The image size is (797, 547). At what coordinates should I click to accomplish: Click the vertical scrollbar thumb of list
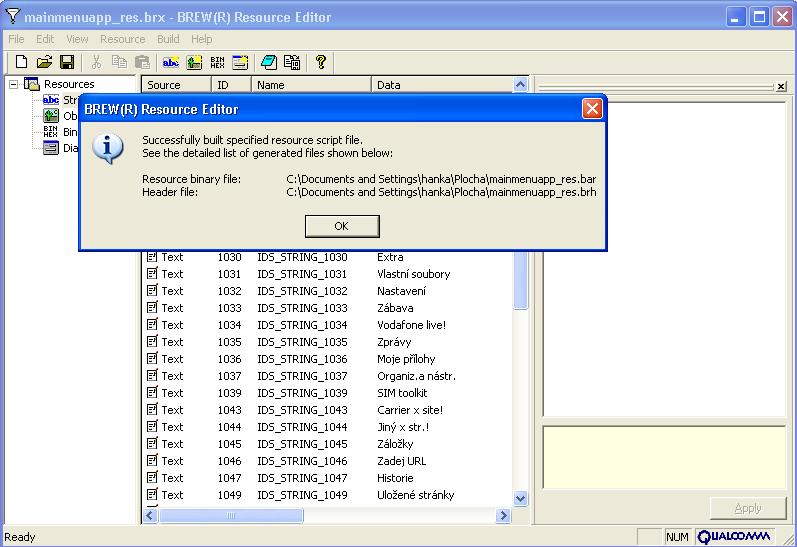coord(520,280)
